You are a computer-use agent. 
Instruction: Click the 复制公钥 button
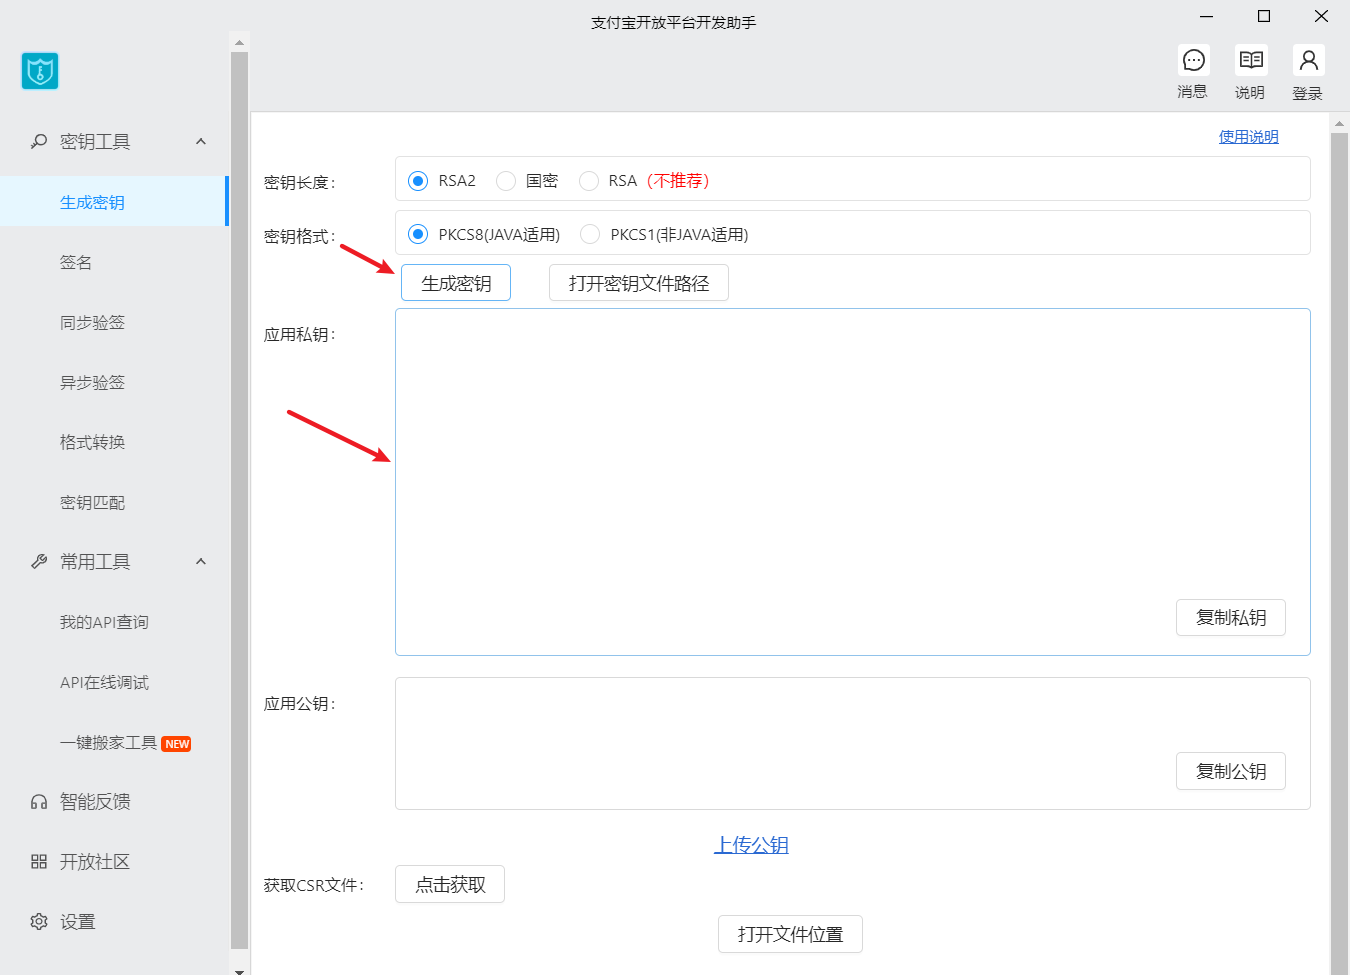click(x=1231, y=772)
